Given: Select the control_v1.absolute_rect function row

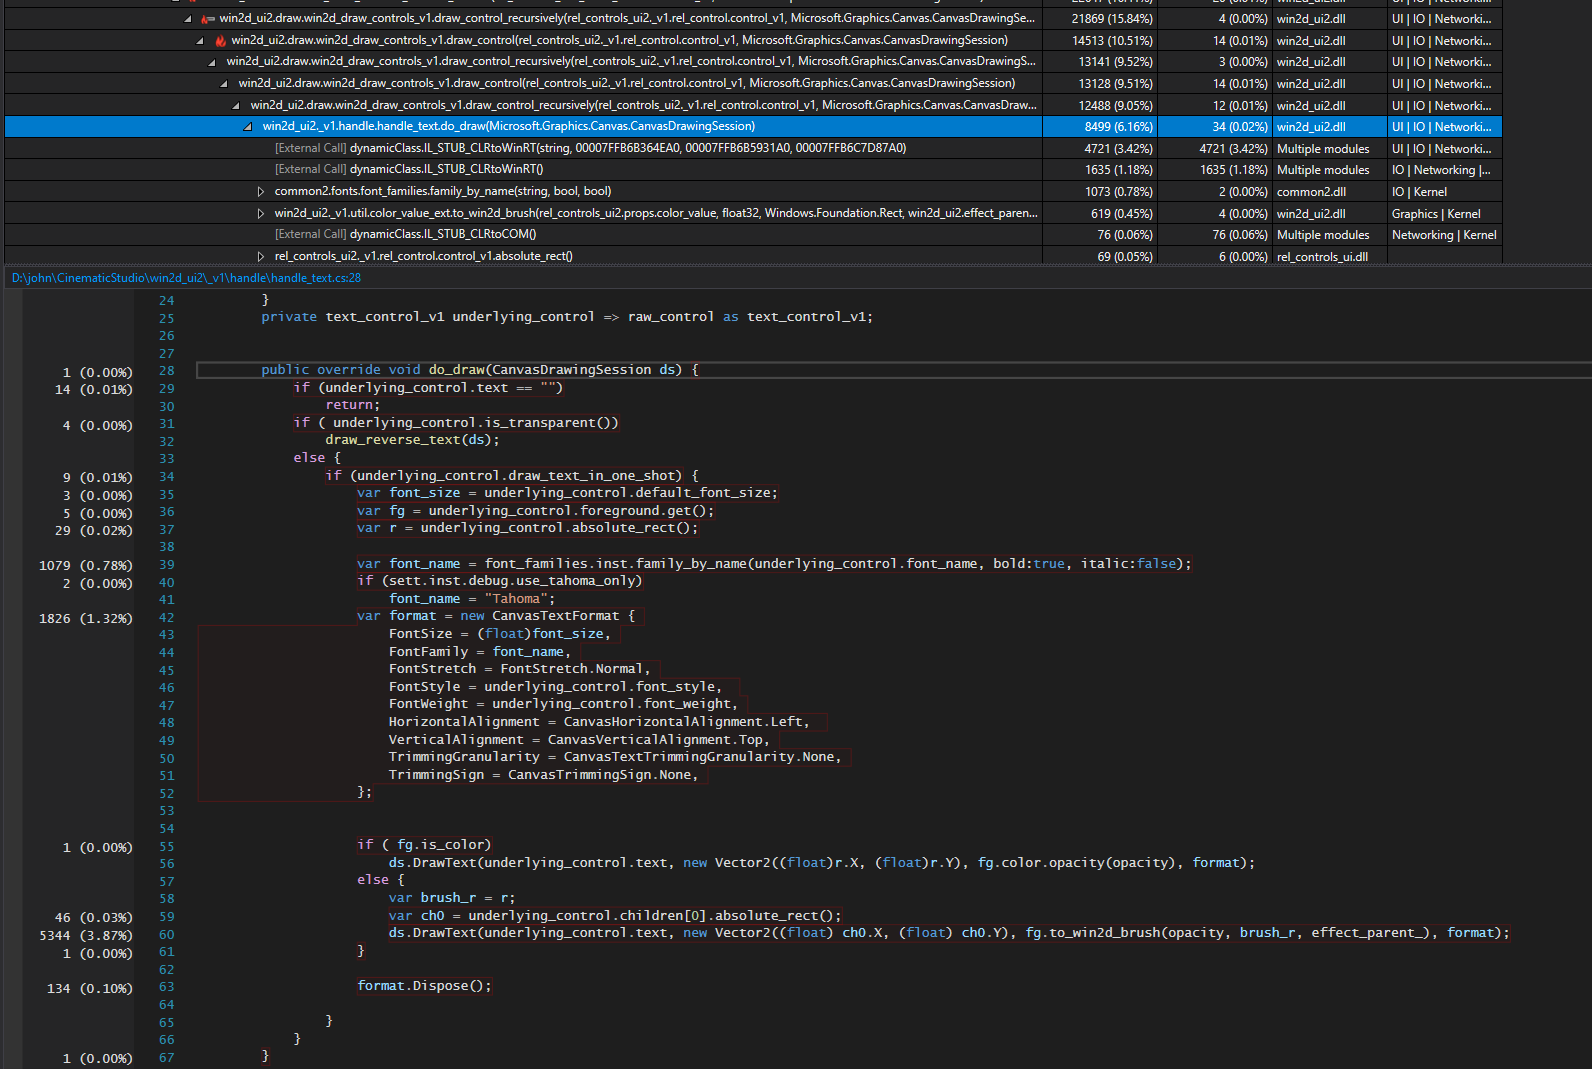Looking at the screenshot, I should click(753, 256).
